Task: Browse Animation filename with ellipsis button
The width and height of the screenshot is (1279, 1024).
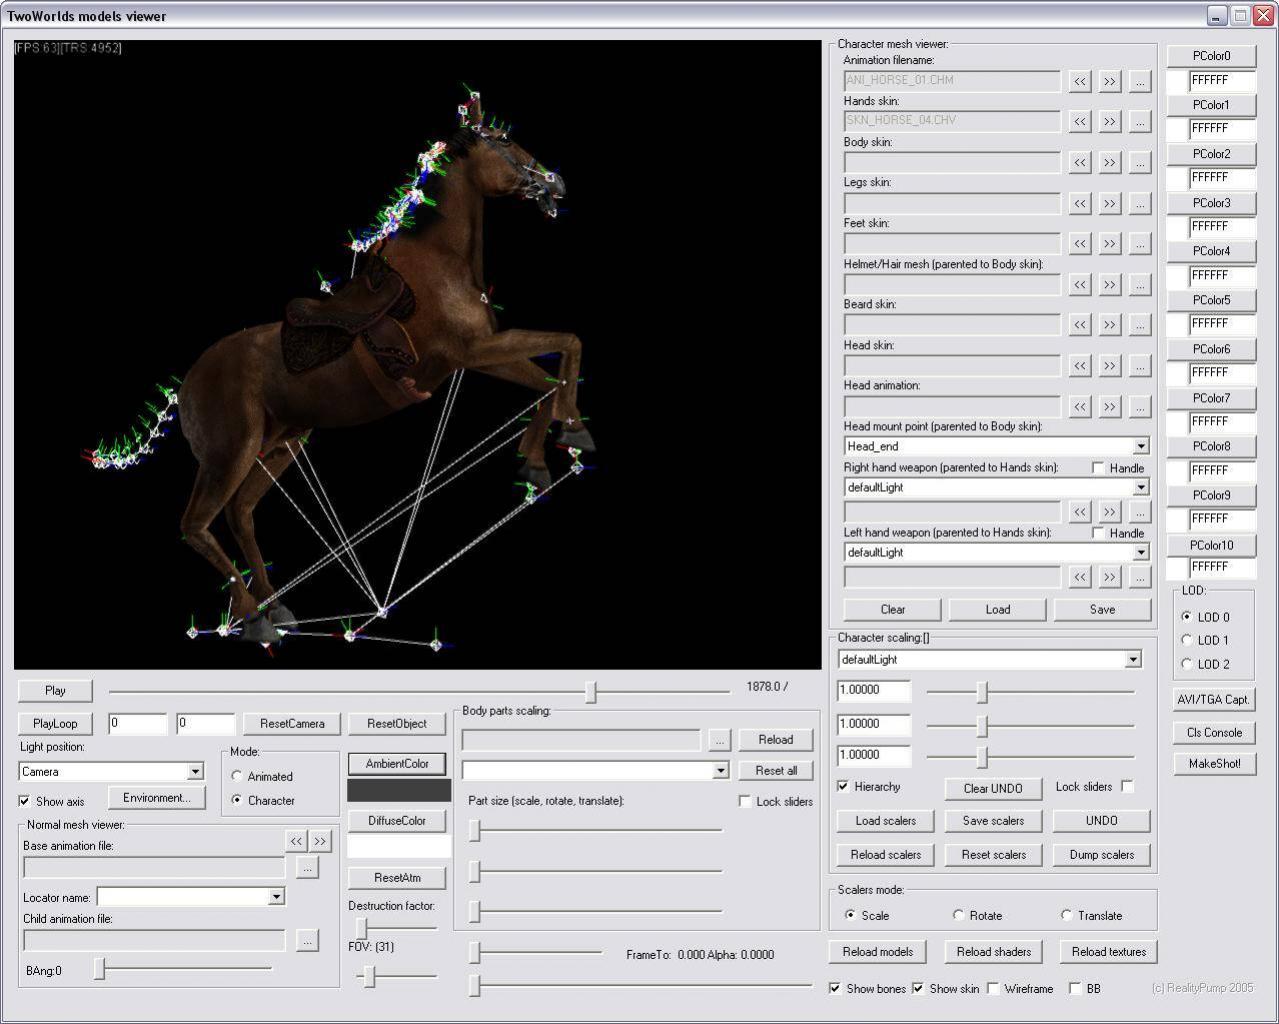Action: (1139, 81)
